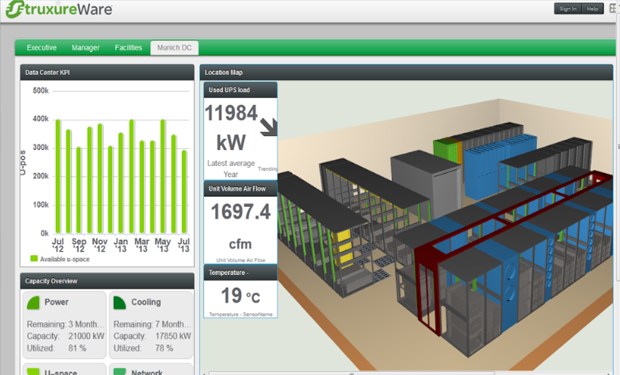Viewport: 620px width, 375px height.
Task: Click the Network capacity icon
Action: [x=119, y=371]
